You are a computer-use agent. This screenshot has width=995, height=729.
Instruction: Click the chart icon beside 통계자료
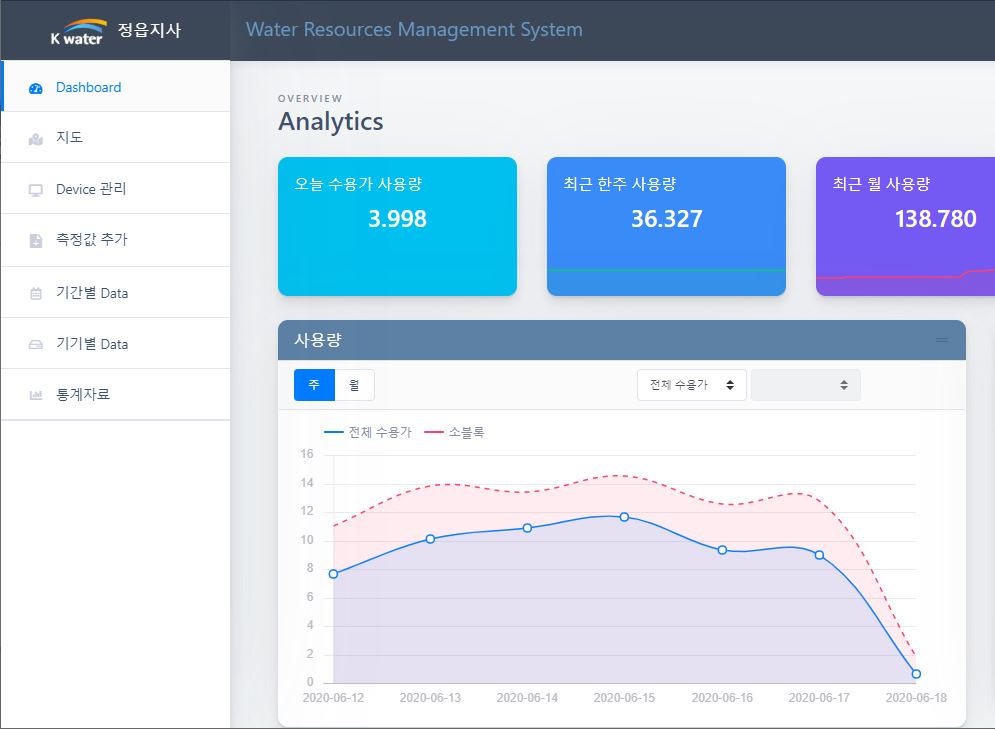pyautogui.click(x=36, y=395)
